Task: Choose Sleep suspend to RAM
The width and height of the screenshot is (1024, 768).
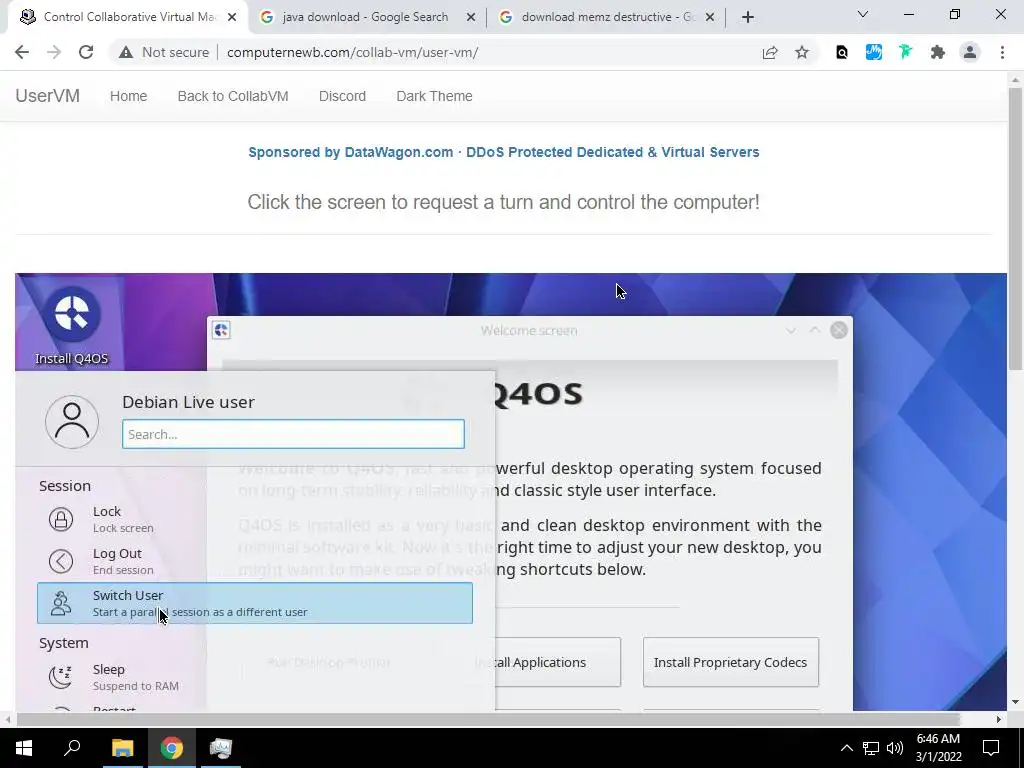Action: click(255, 677)
